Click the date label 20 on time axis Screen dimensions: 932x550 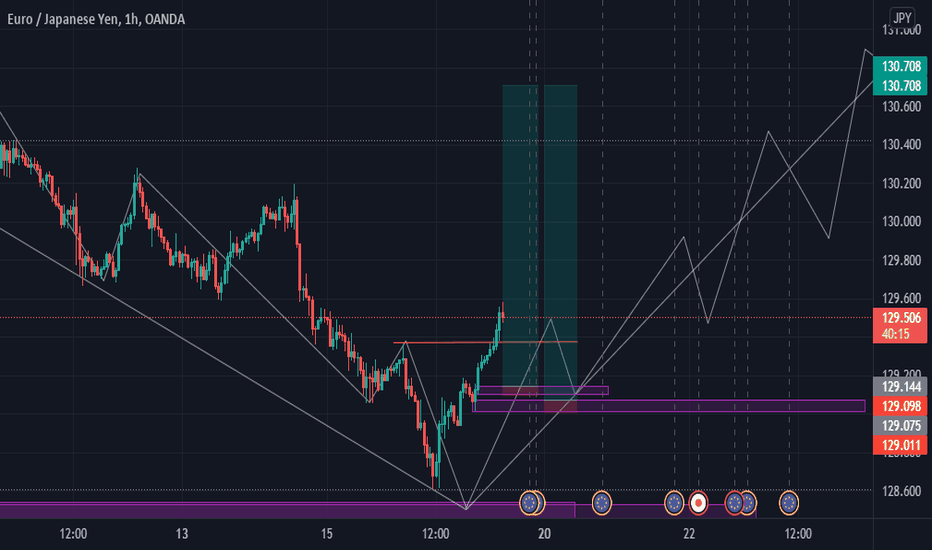544,534
